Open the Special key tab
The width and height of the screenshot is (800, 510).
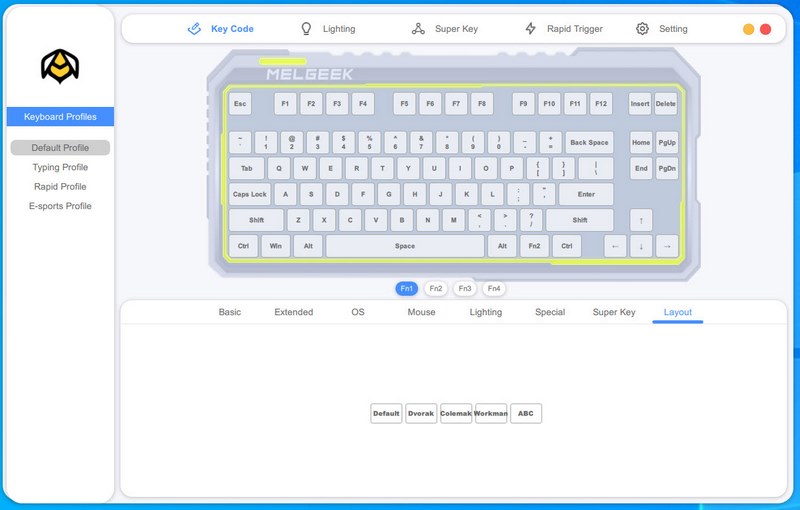(x=550, y=312)
